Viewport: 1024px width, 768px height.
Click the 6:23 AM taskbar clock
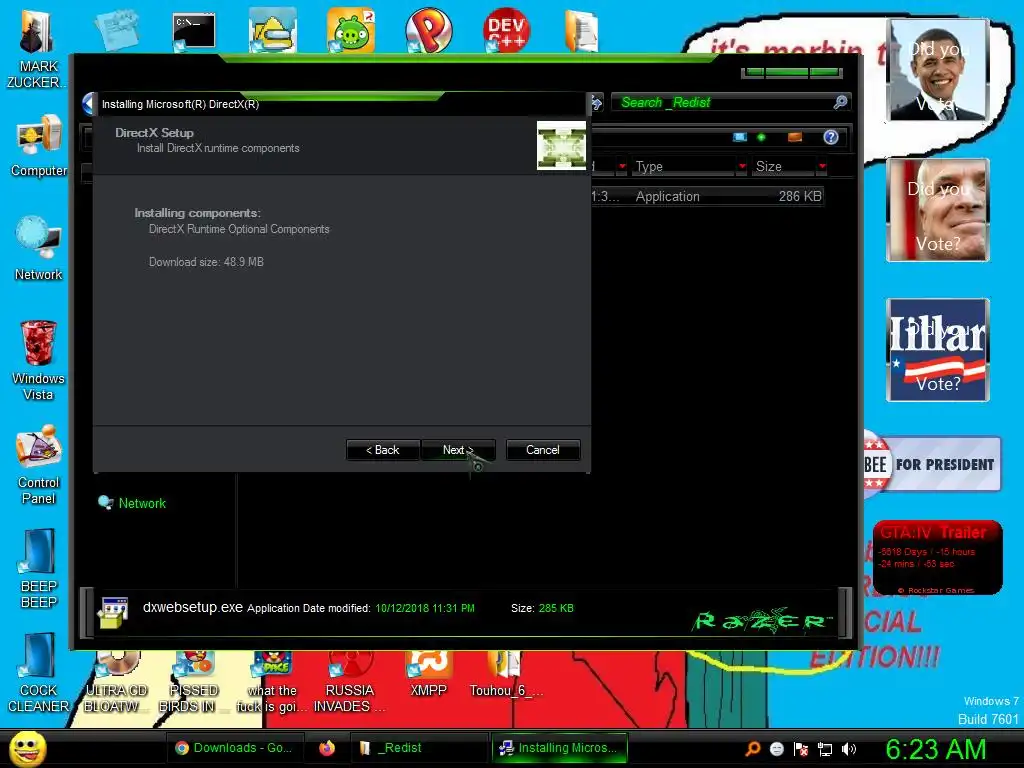(936, 749)
